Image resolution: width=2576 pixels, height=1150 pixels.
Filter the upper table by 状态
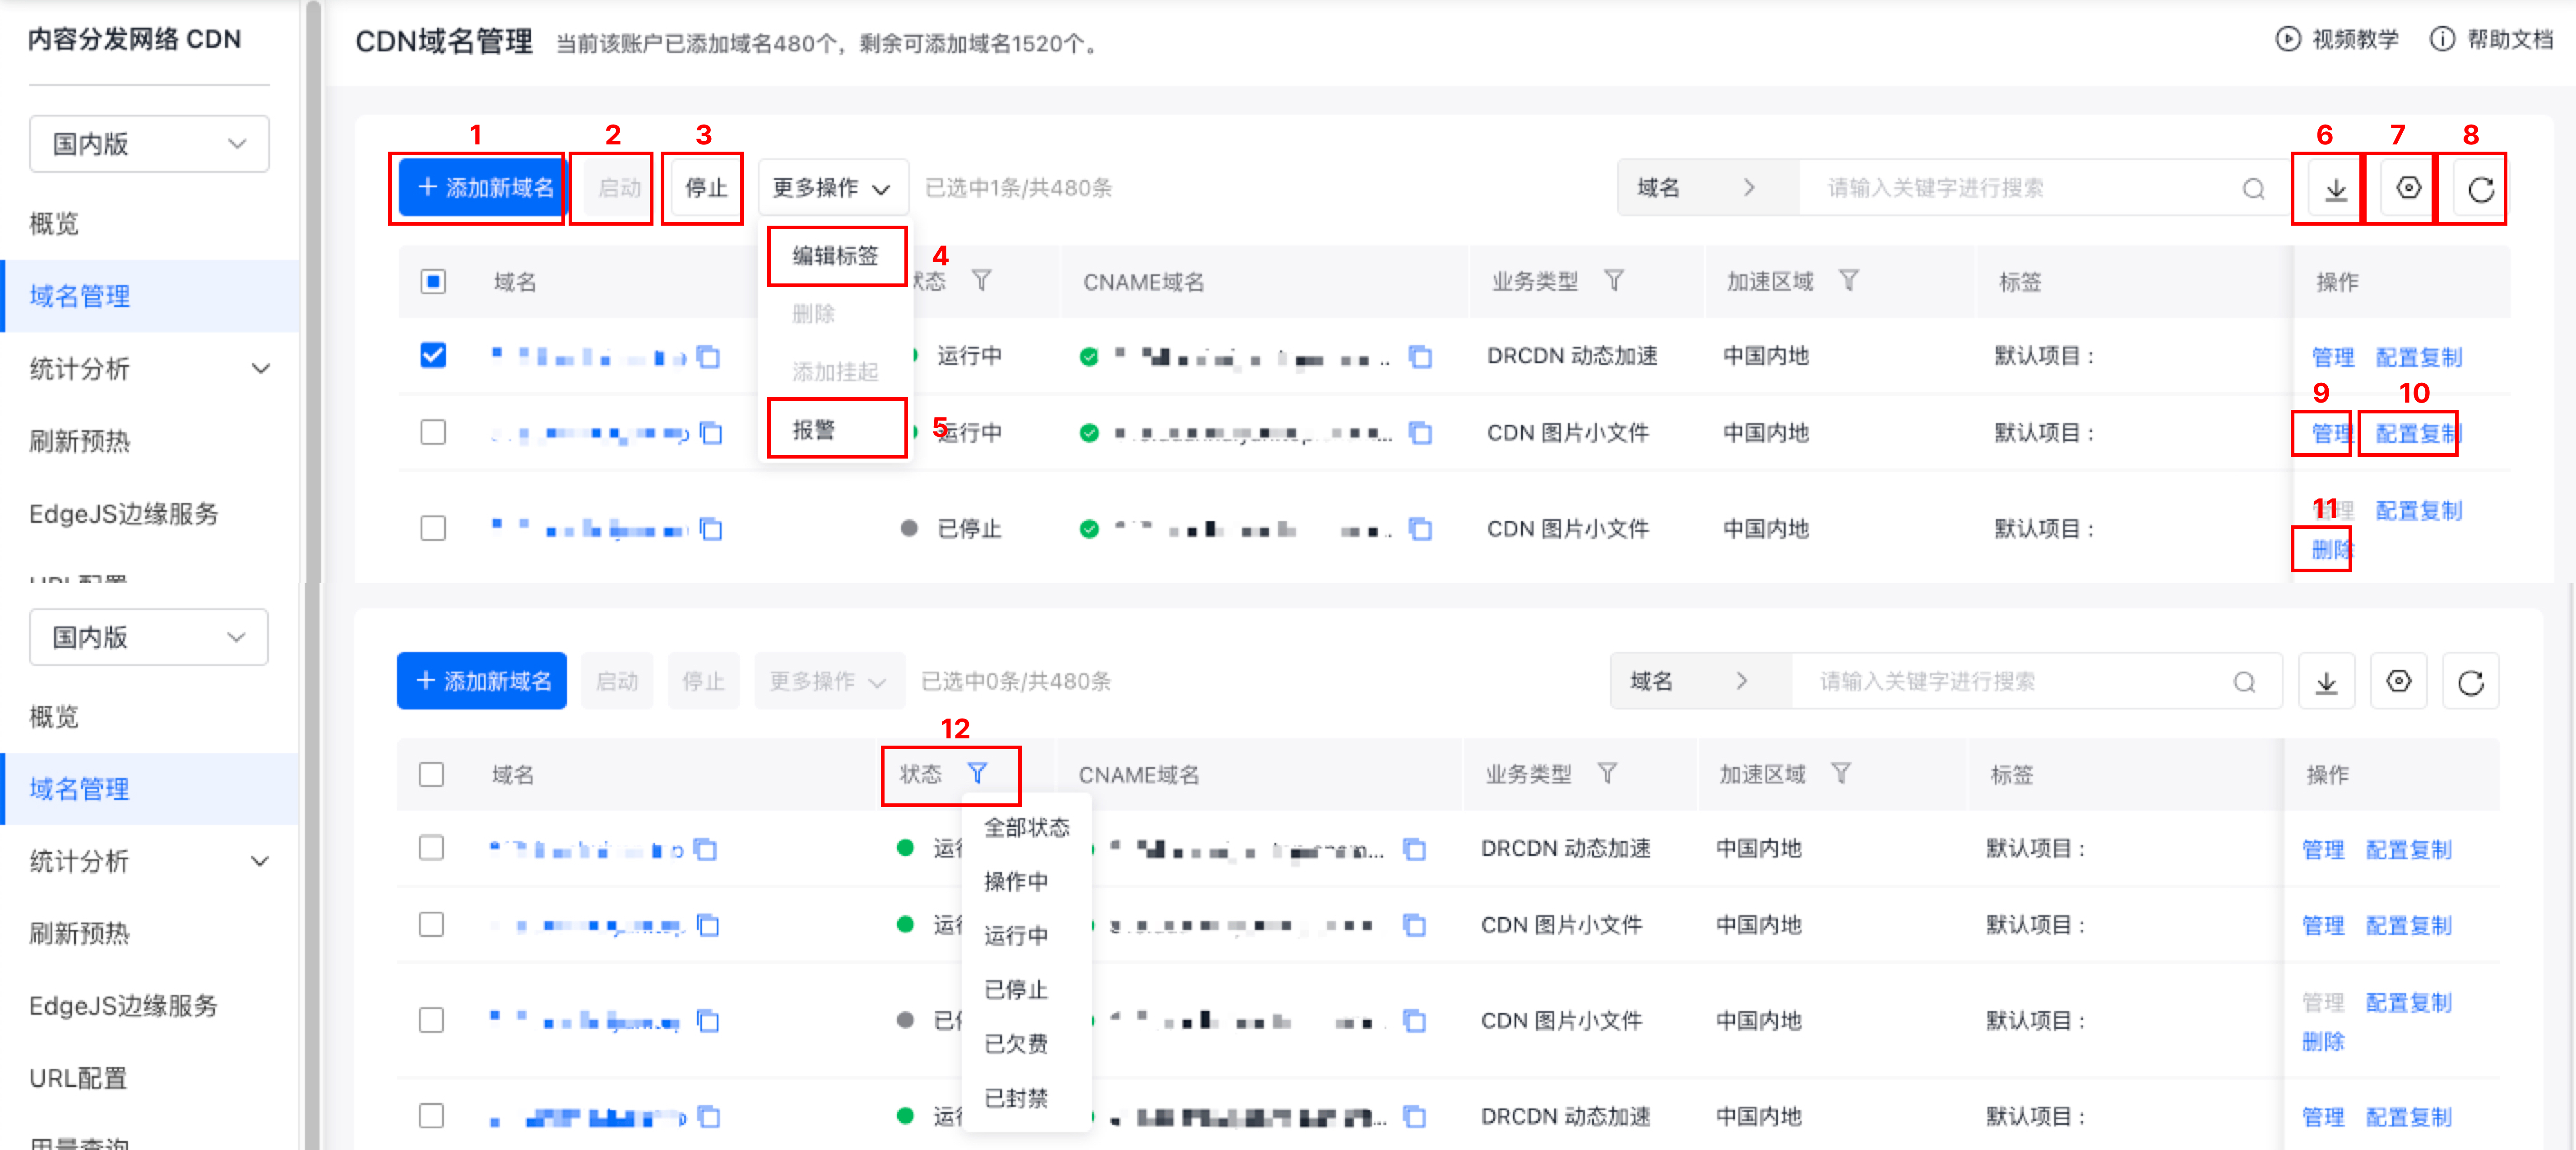click(x=981, y=281)
